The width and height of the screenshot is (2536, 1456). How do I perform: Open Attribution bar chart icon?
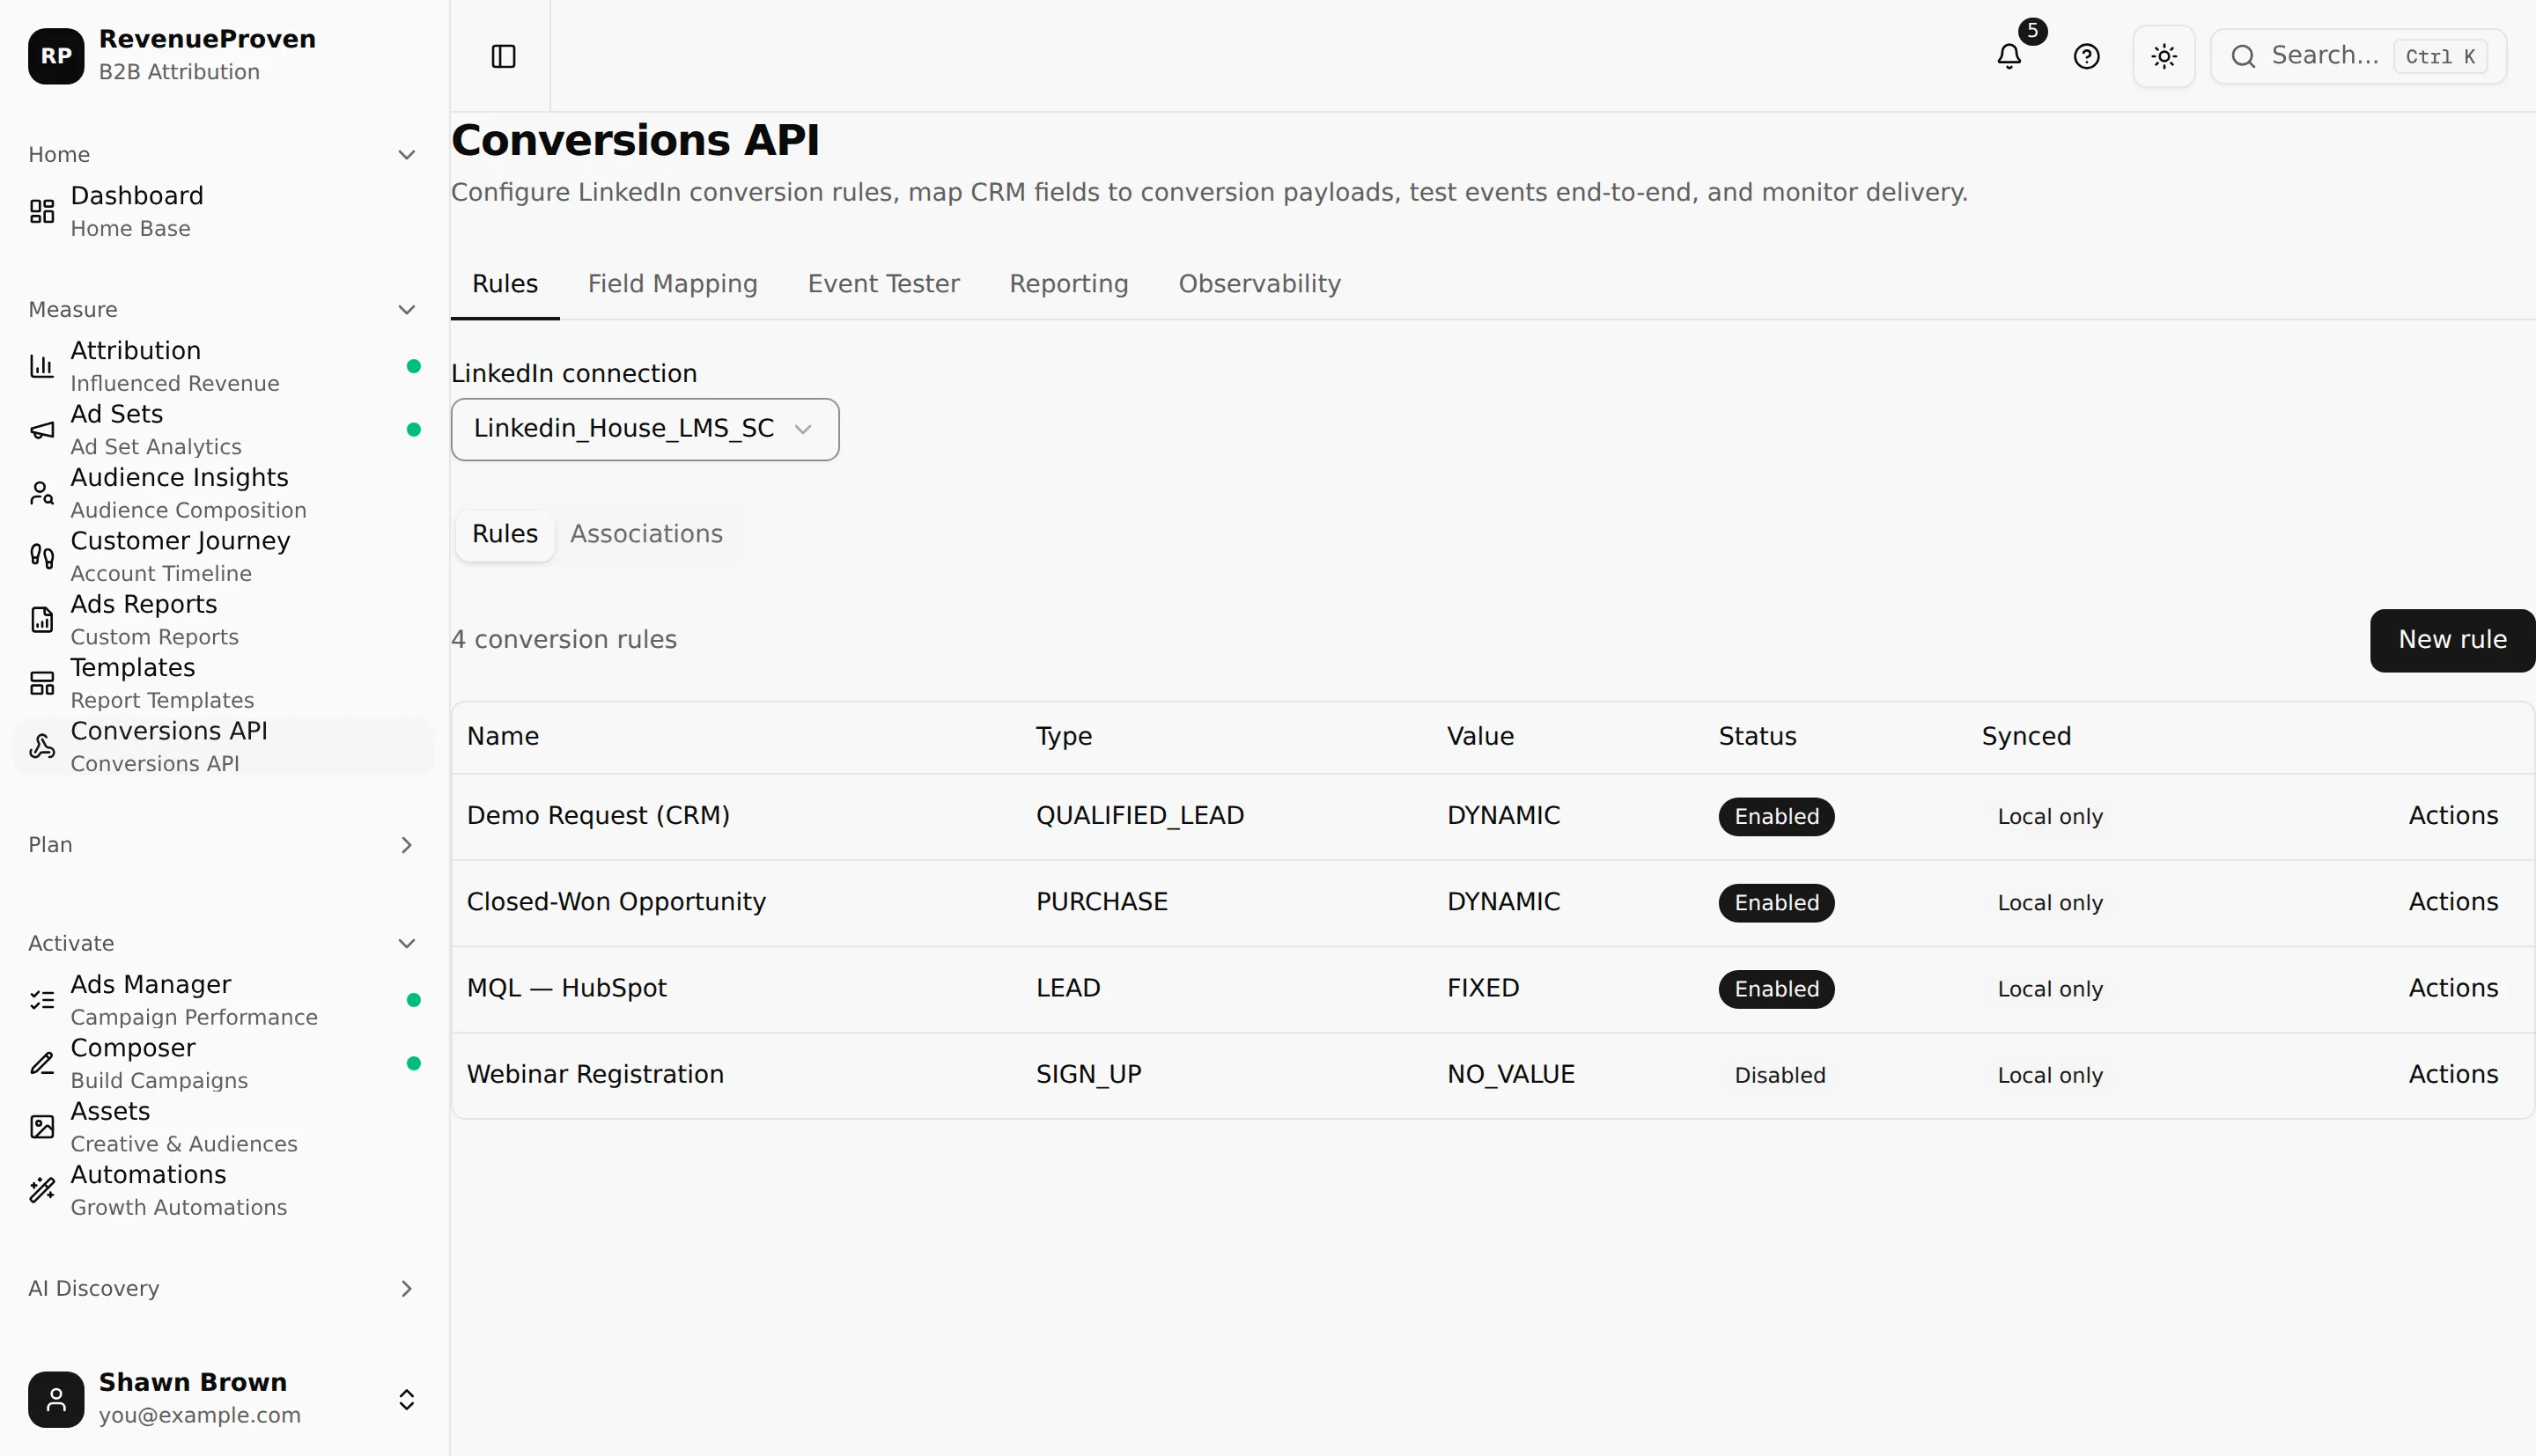click(x=42, y=366)
